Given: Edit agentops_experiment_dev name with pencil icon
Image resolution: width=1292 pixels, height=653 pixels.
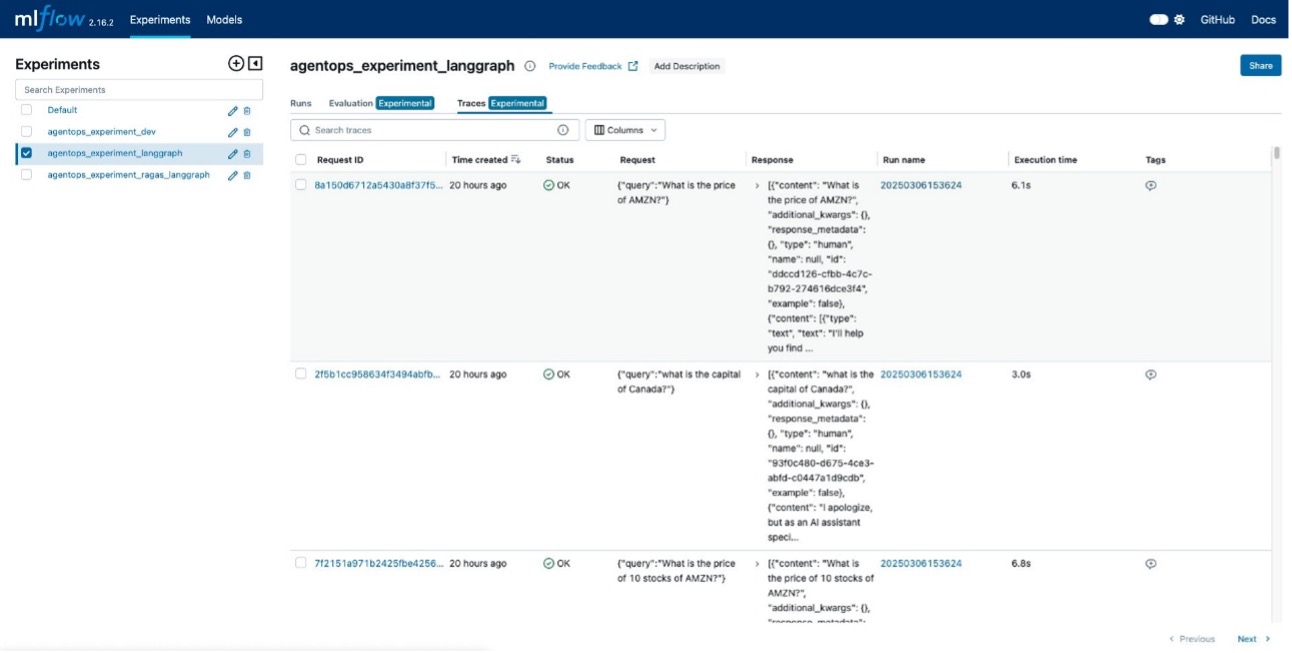Looking at the screenshot, I should (233, 132).
